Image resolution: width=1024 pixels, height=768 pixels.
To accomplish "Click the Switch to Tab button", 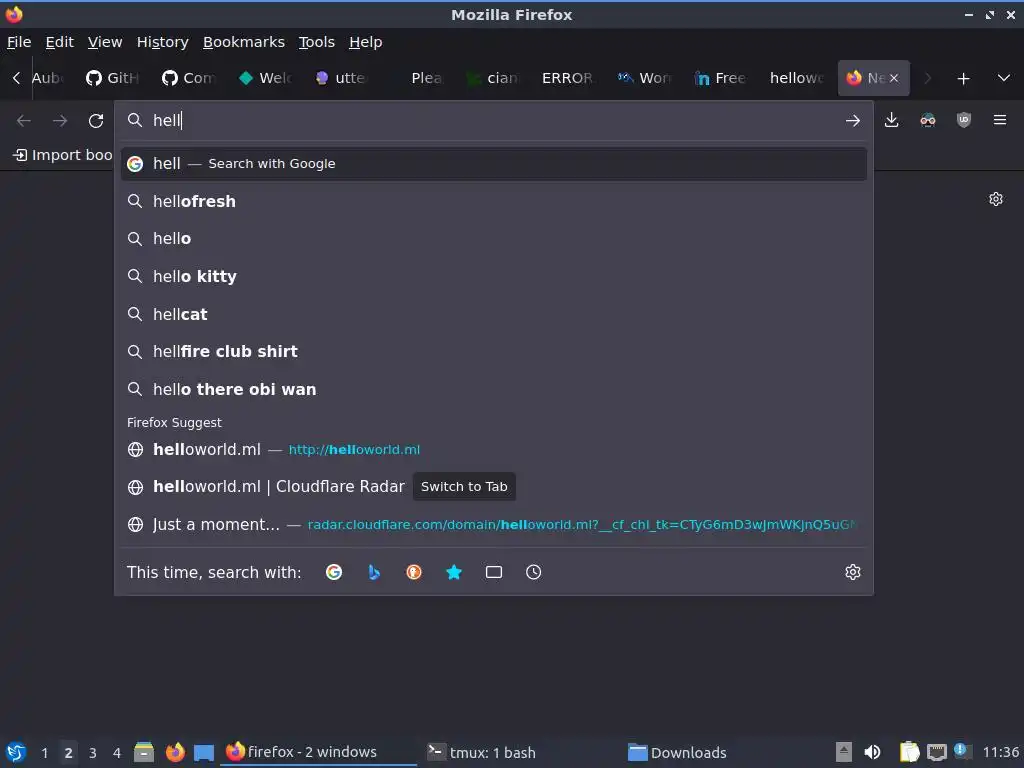I will click(x=464, y=487).
